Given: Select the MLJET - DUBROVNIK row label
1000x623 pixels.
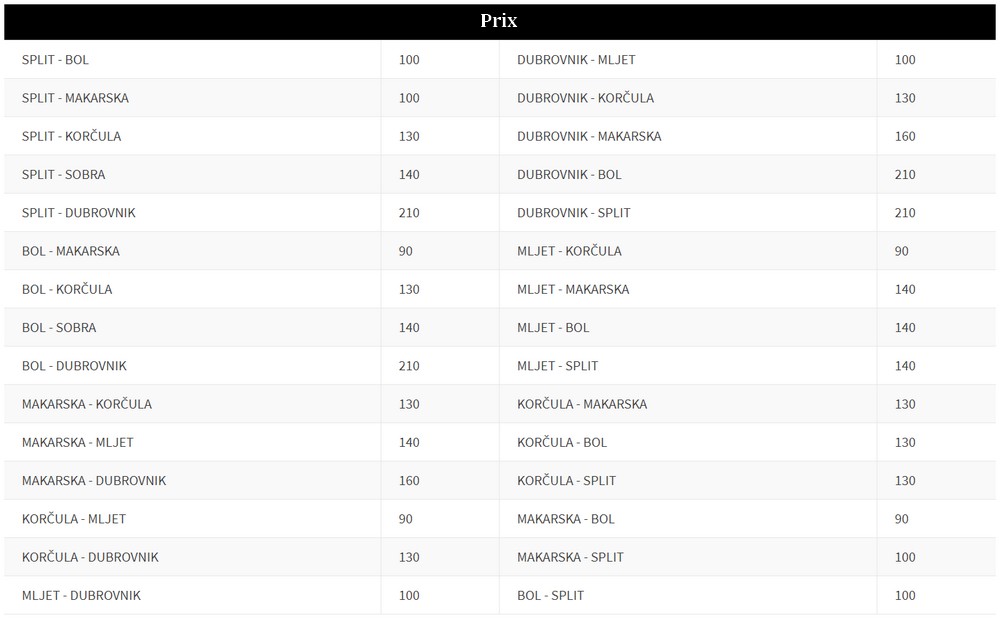Looking at the screenshot, I should [81, 596].
